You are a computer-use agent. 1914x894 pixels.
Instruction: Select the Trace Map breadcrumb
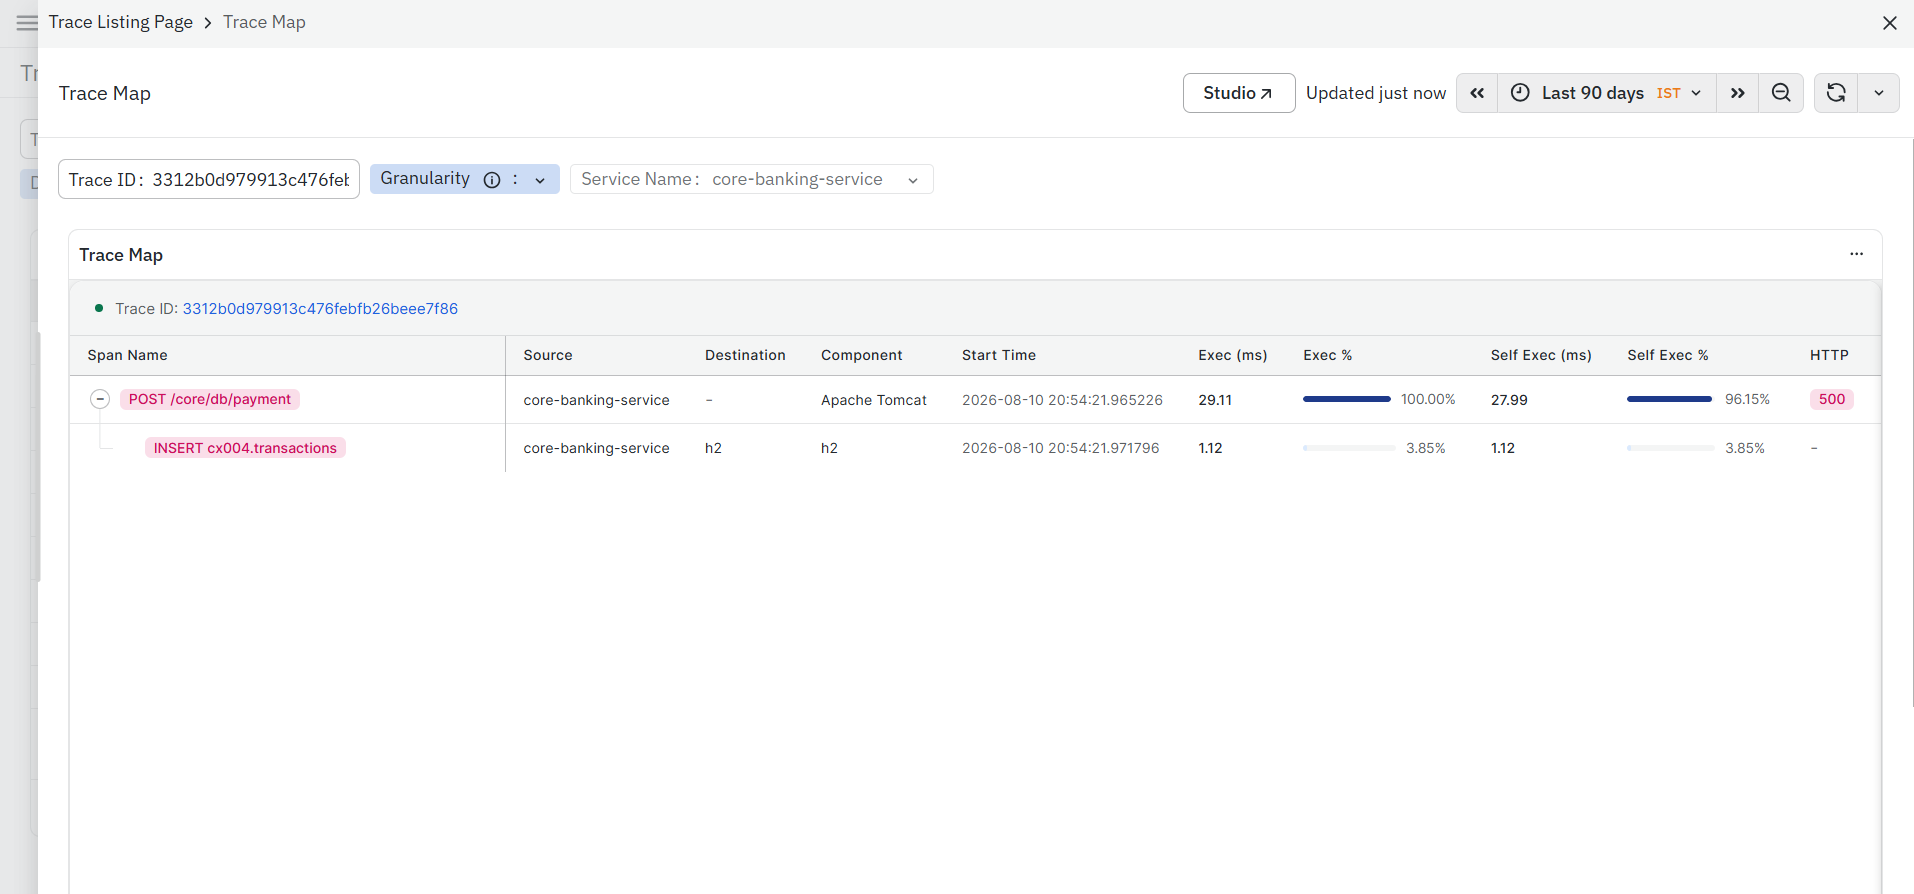[x=264, y=22]
